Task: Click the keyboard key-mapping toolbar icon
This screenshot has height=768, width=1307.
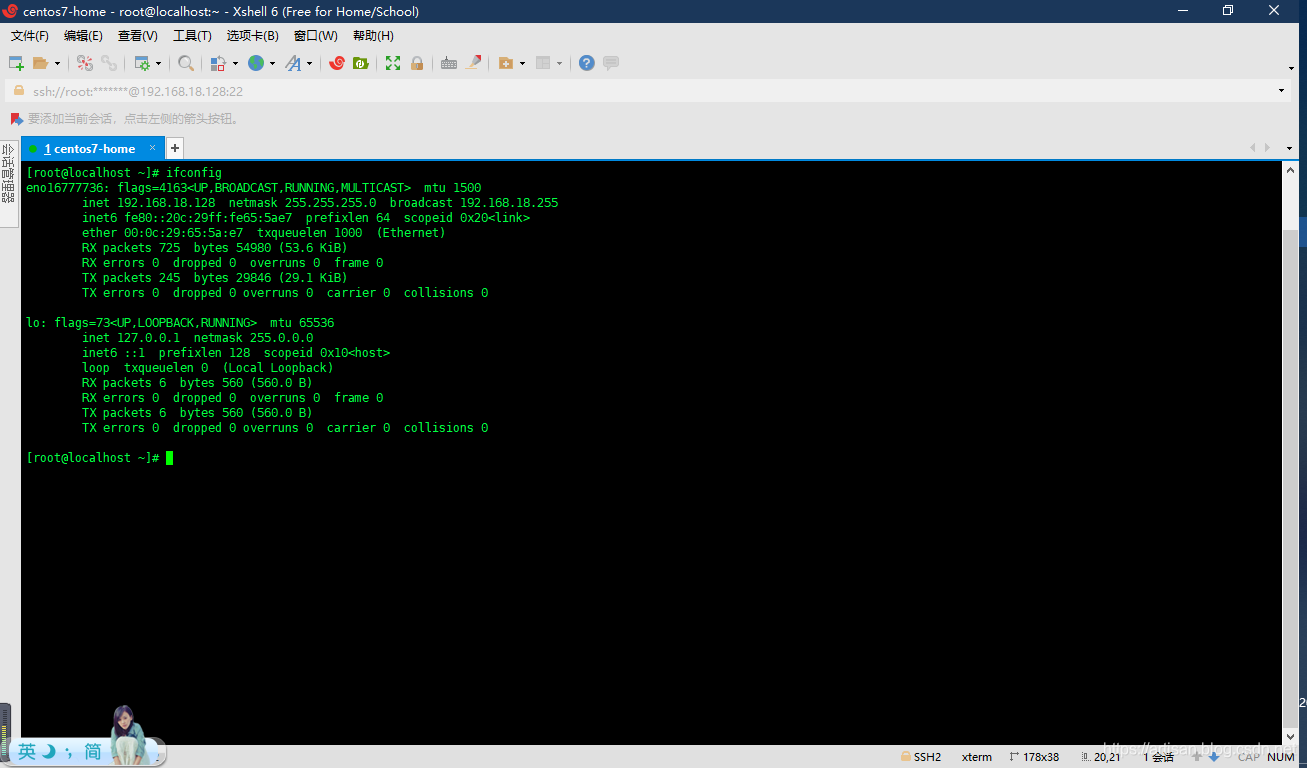Action: 449,63
